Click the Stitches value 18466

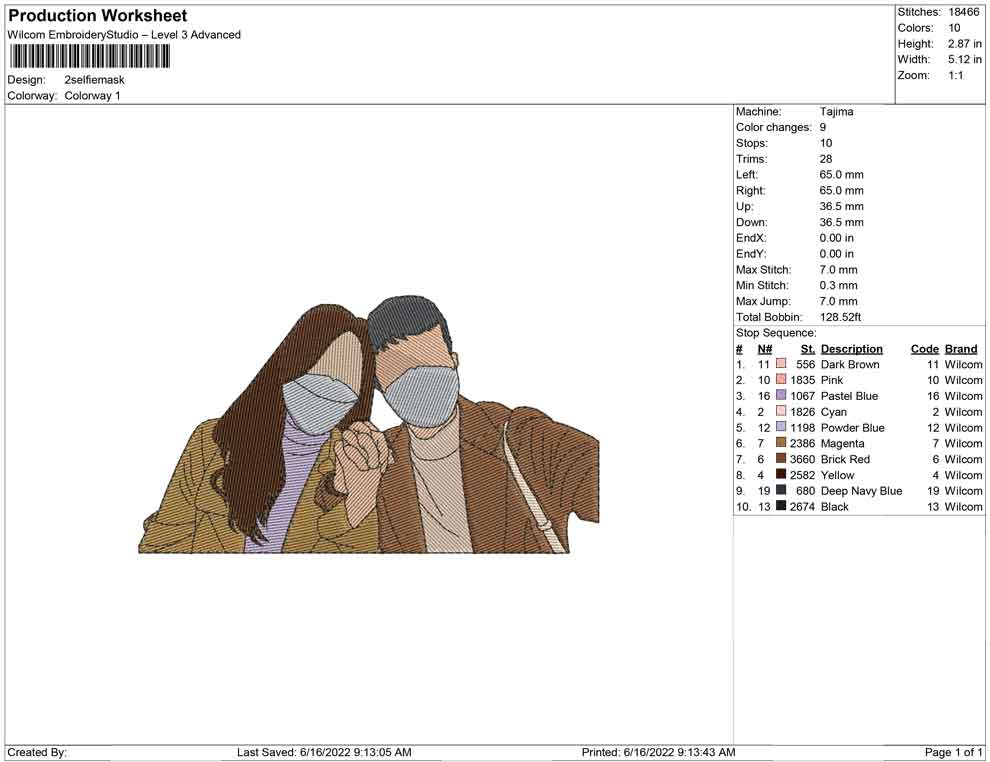coord(963,12)
